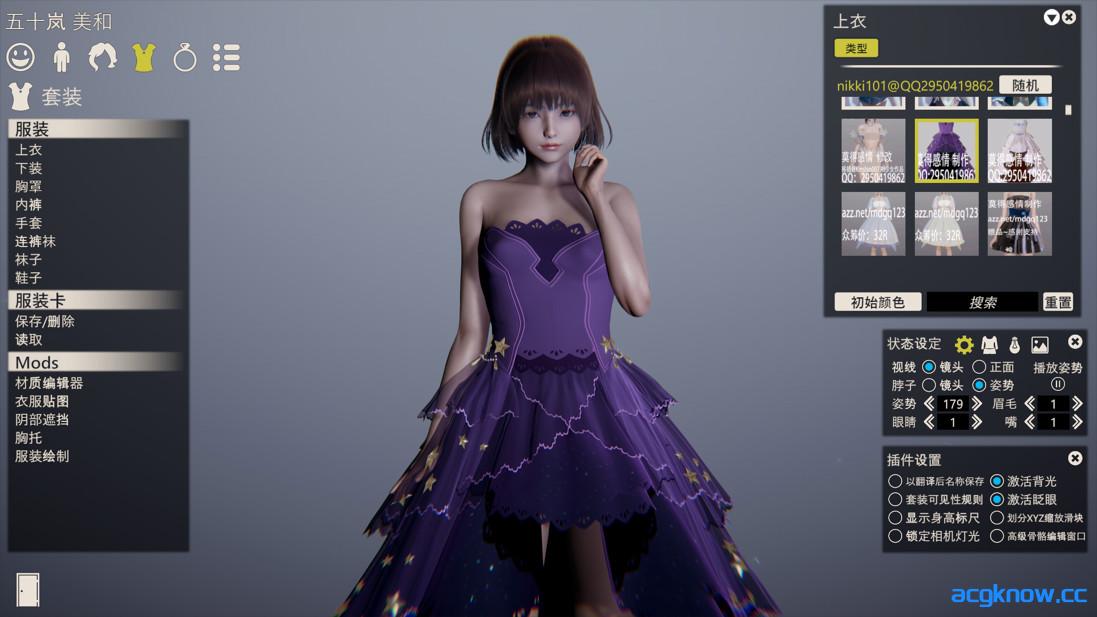Image resolution: width=1097 pixels, height=617 pixels.
Task: Collapse the 上衣 panel with the triangle icon
Action: click(x=1051, y=17)
